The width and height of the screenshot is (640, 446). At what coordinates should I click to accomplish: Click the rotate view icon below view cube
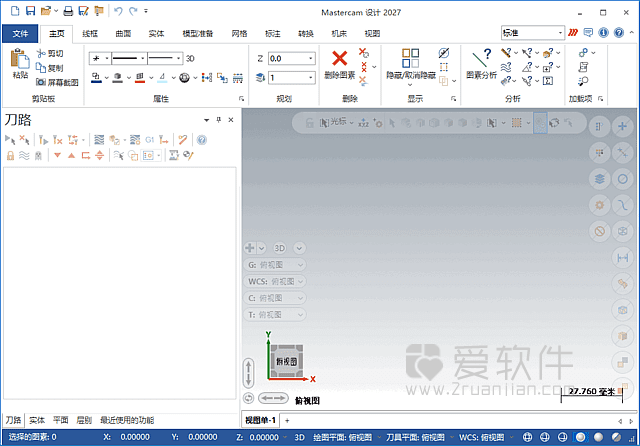click(x=248, y=398)
